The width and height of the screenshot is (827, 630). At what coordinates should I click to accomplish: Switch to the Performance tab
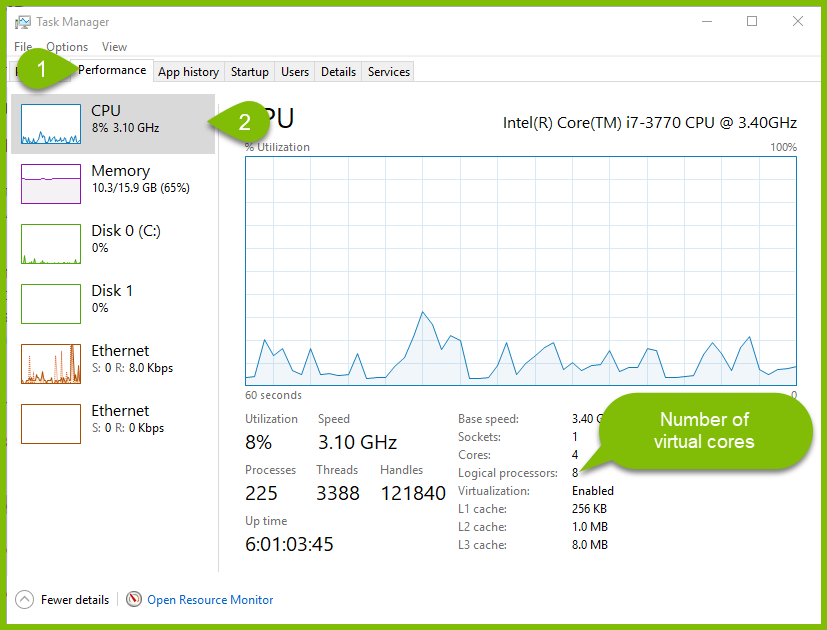112,70
